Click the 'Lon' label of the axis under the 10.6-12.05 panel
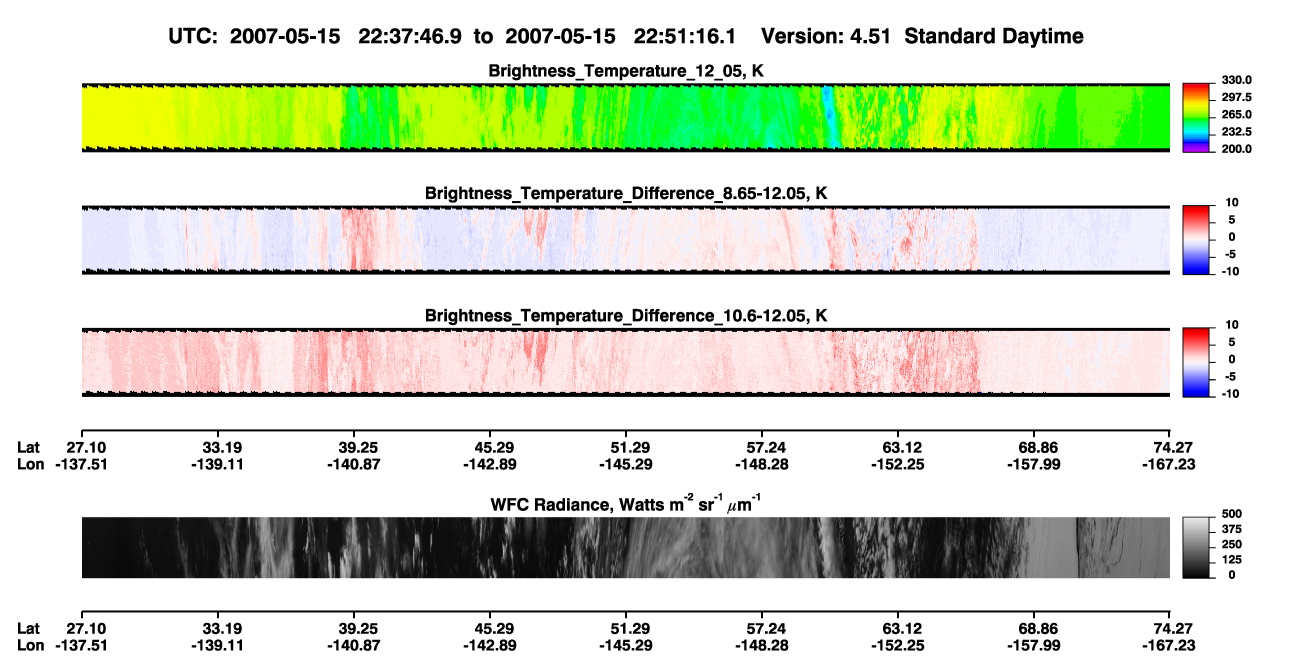The image size is (1300, 667). [x=31, y=464]
